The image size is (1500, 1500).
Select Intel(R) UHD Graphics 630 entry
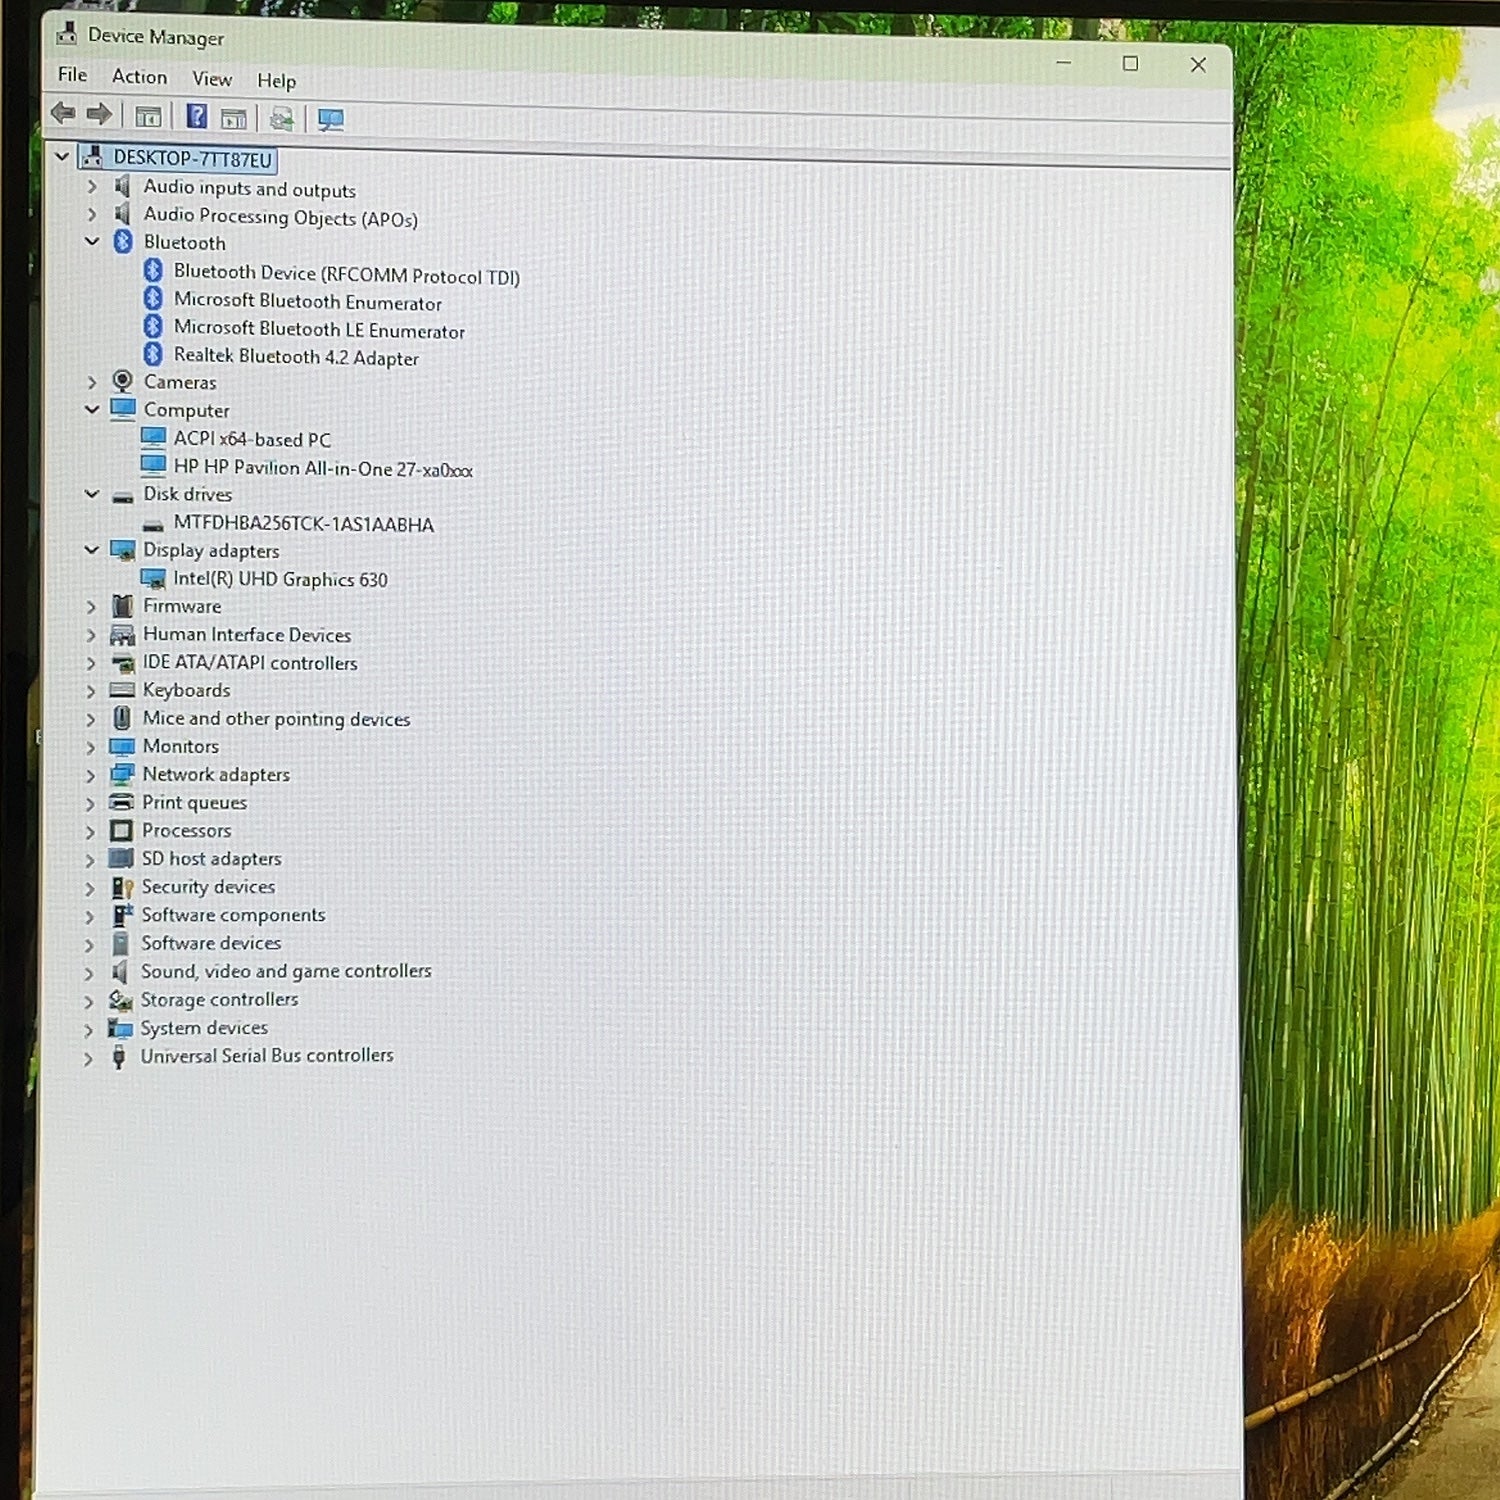point(280,579)
